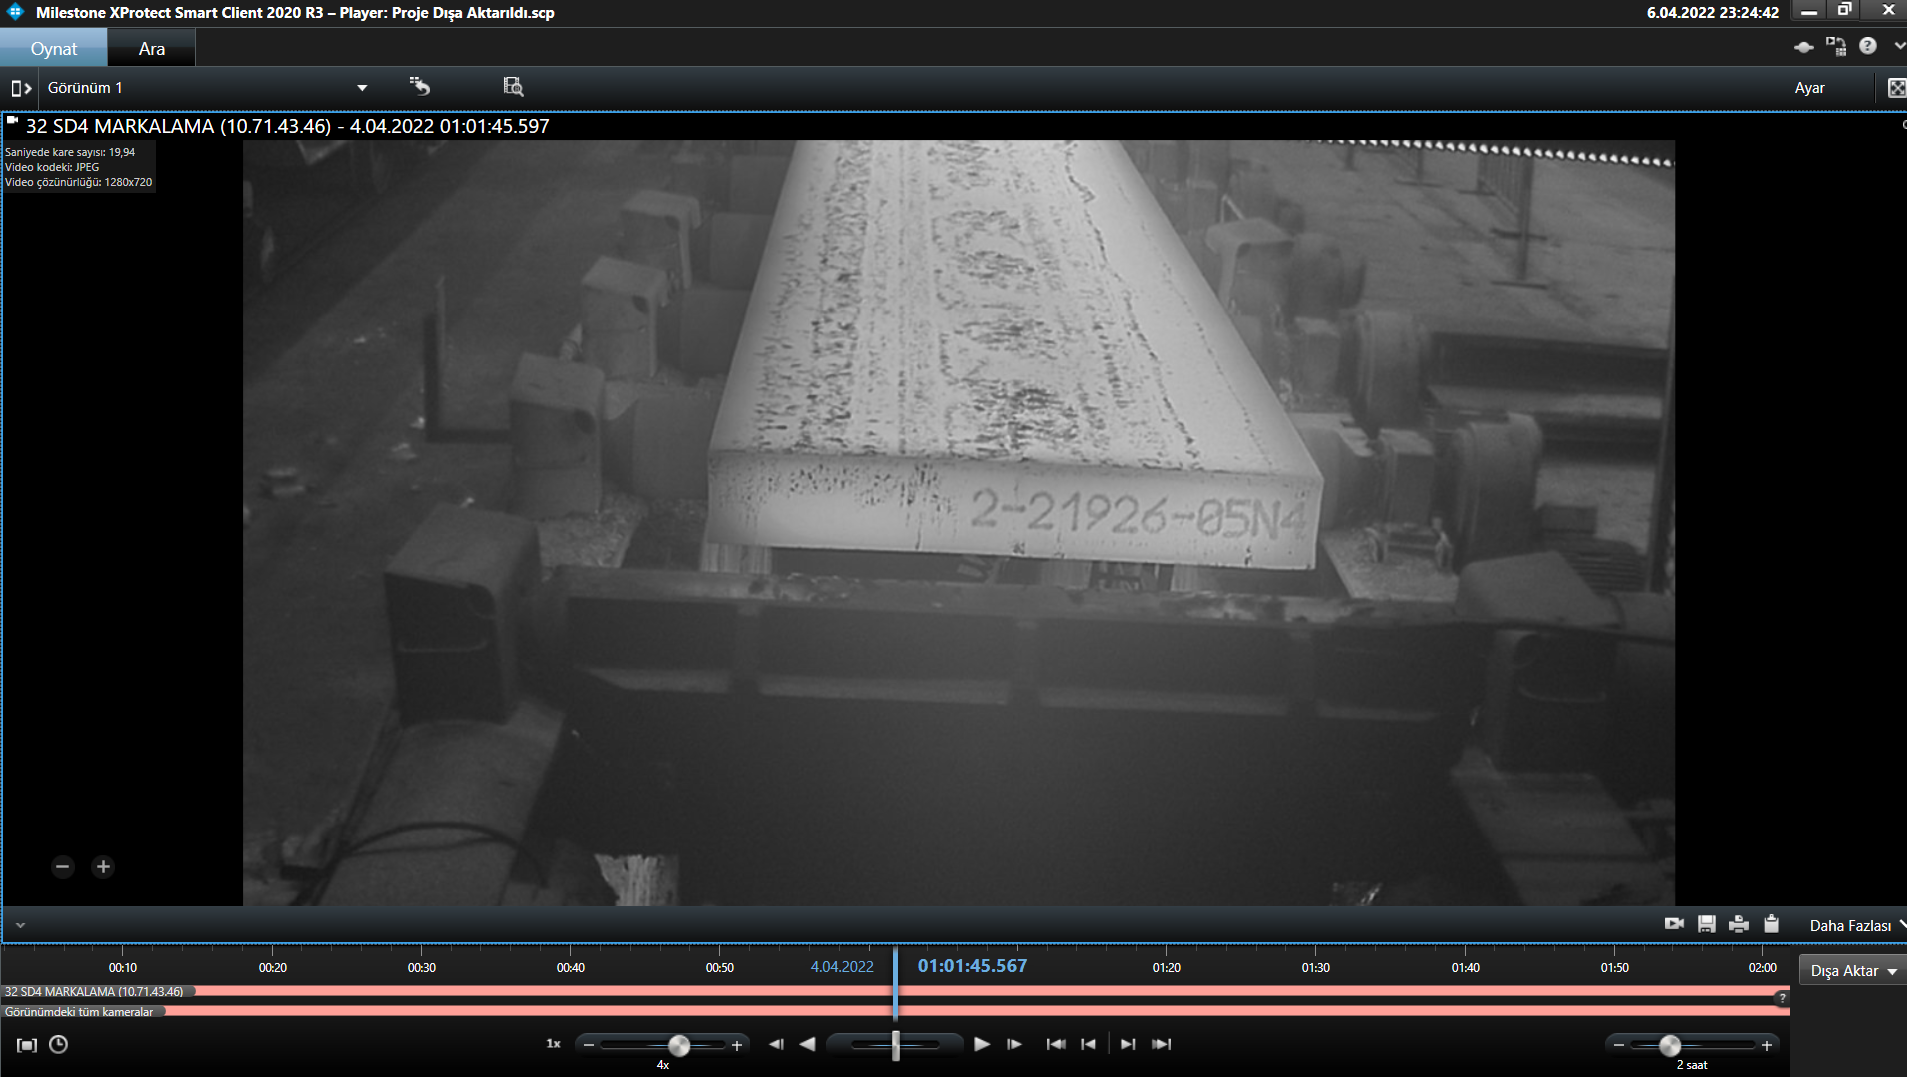Toggle full screen mode icon
Screen dimensions: 1907x1077
1895,88
